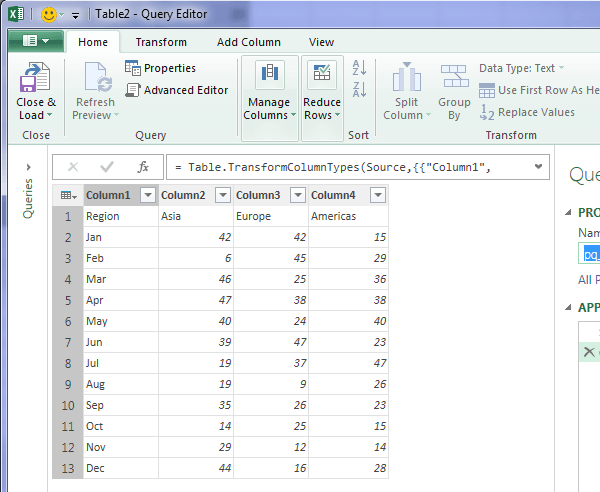Switch to the Home tab
Screen dimensions: 600x492
[93, 42]
